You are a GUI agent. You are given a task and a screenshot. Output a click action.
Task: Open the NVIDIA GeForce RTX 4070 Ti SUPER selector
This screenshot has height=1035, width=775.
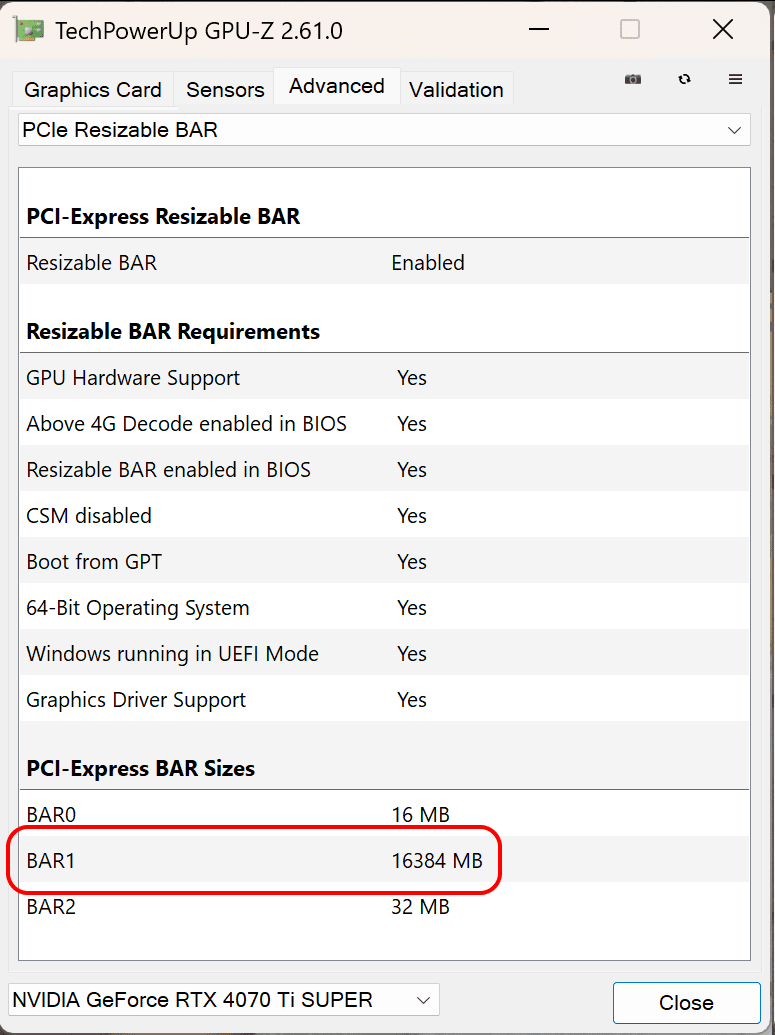click(x=224, y=1000)
